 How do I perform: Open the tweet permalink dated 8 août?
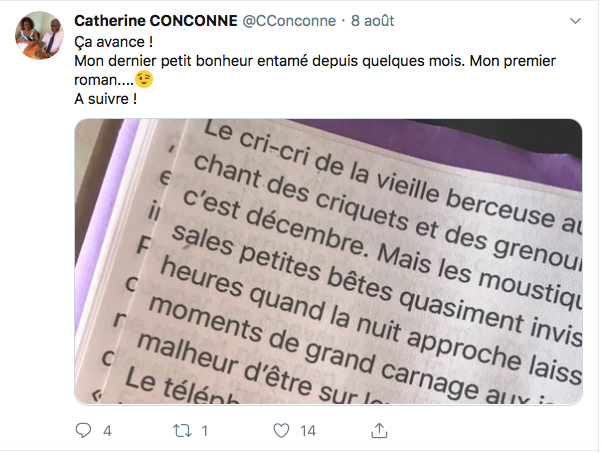[372, 21]
